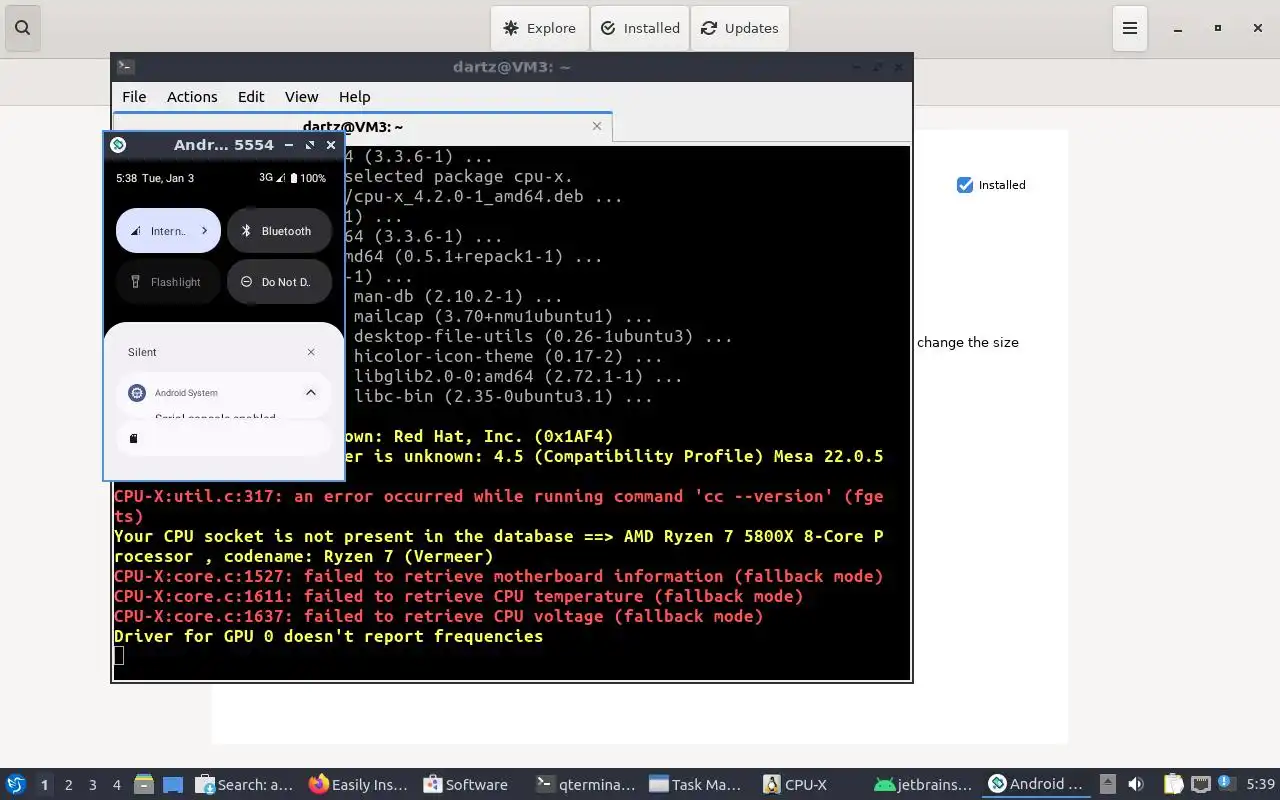Open the network tray icon

[x=1201, y=784]
